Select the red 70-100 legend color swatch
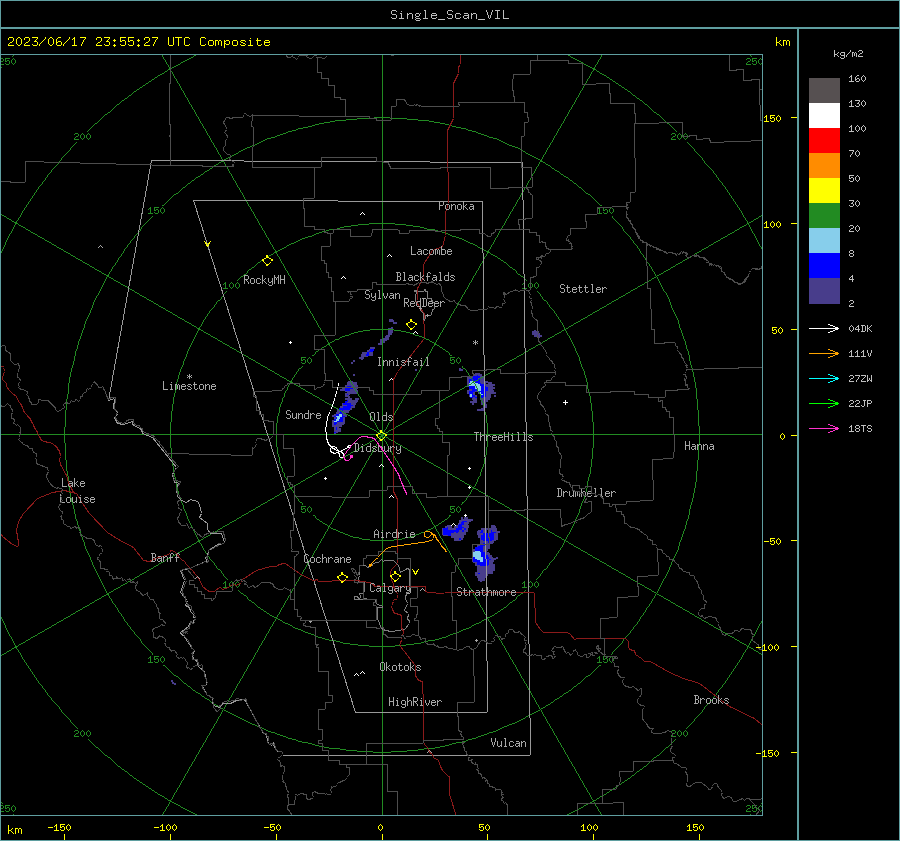This screenshot has height=841, width=900. (824, 141)
